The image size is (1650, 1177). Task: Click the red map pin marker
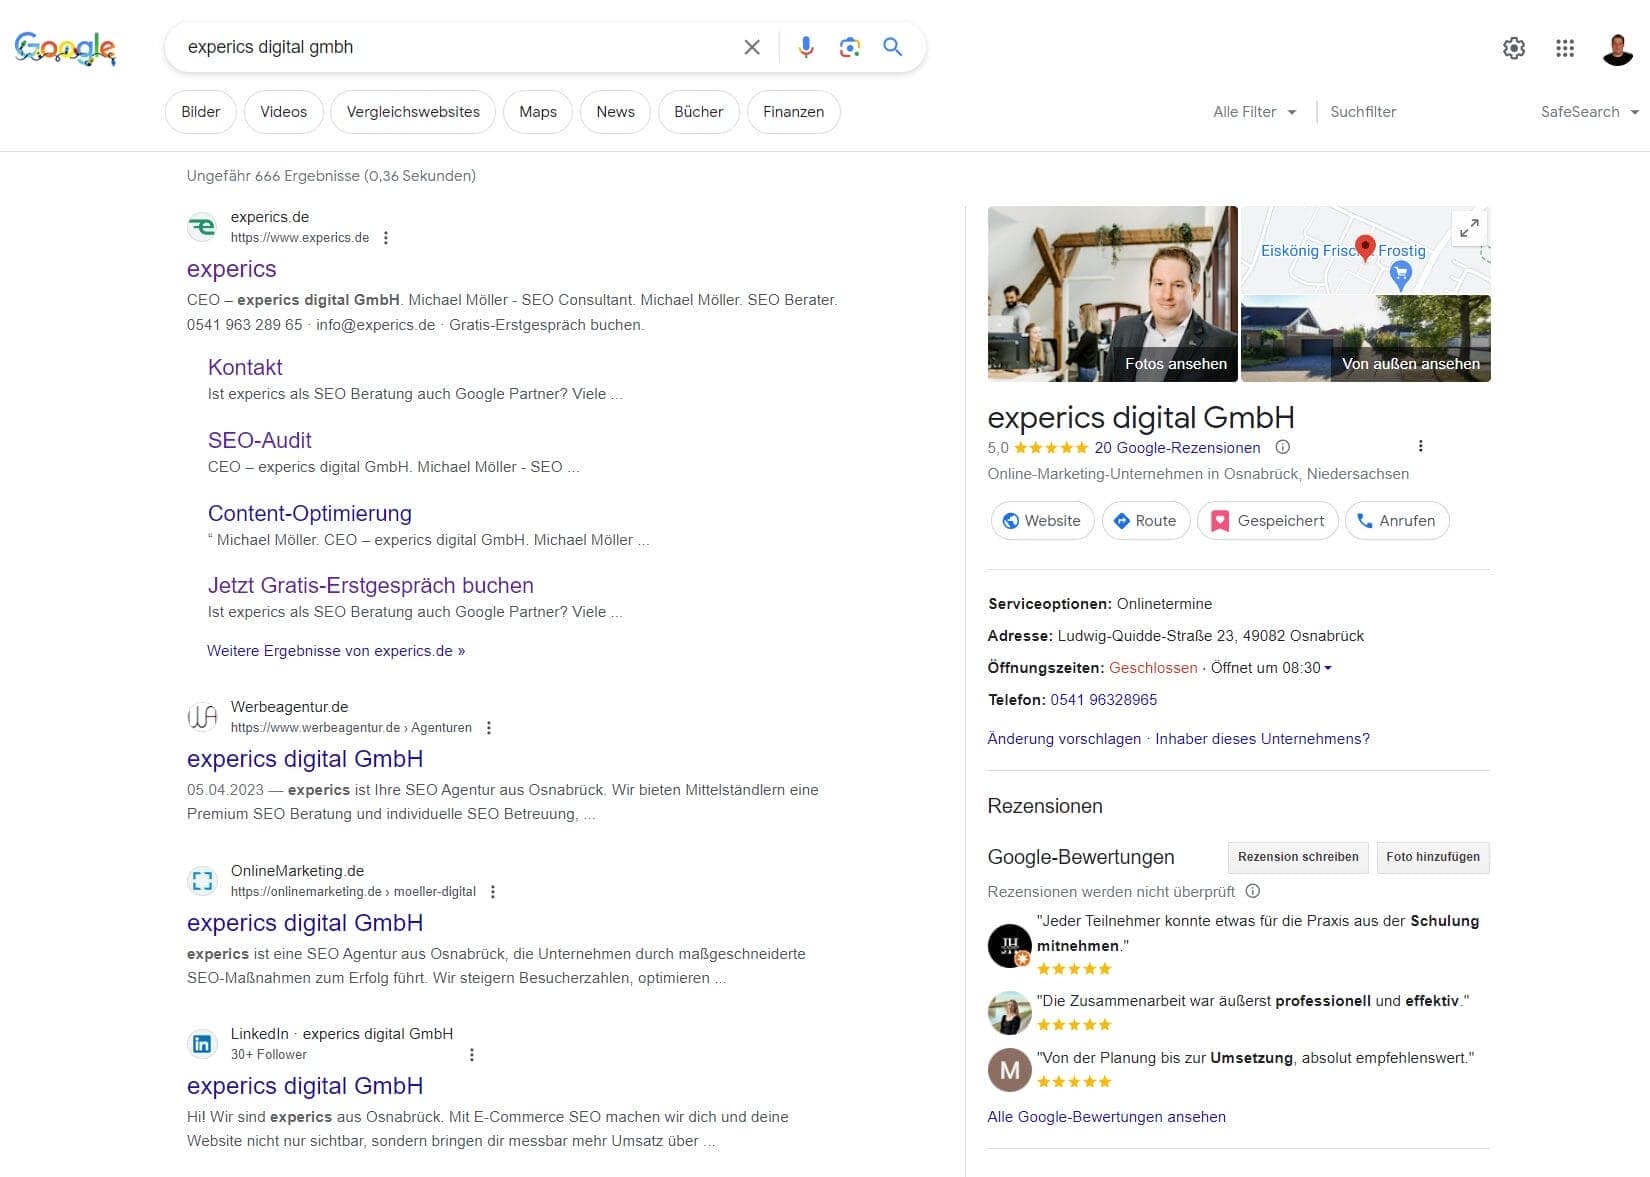click(x=1365, y=248)
